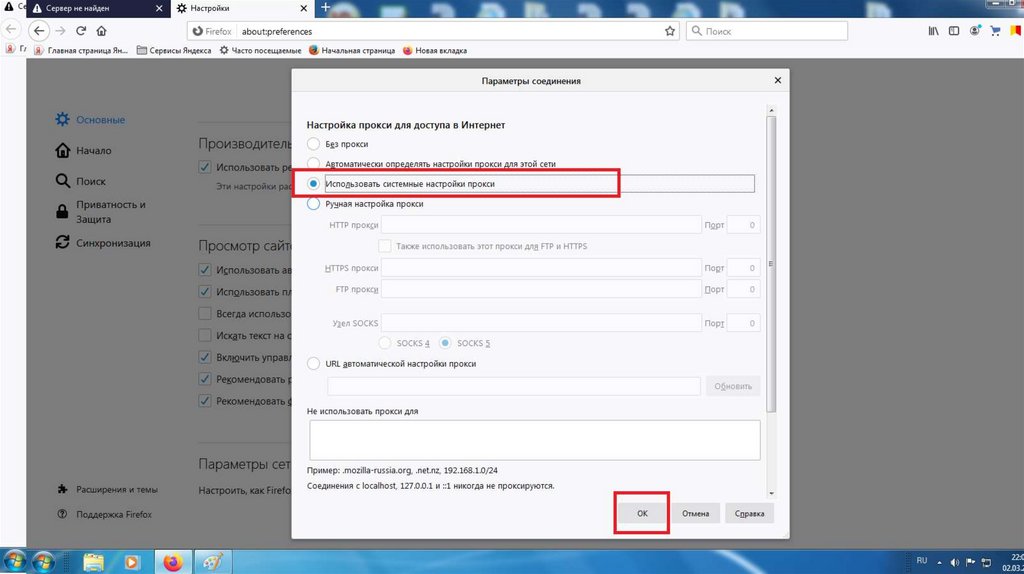Select URL автоматической настройки прокси option

pyautogui.click(x=313, y=363)
